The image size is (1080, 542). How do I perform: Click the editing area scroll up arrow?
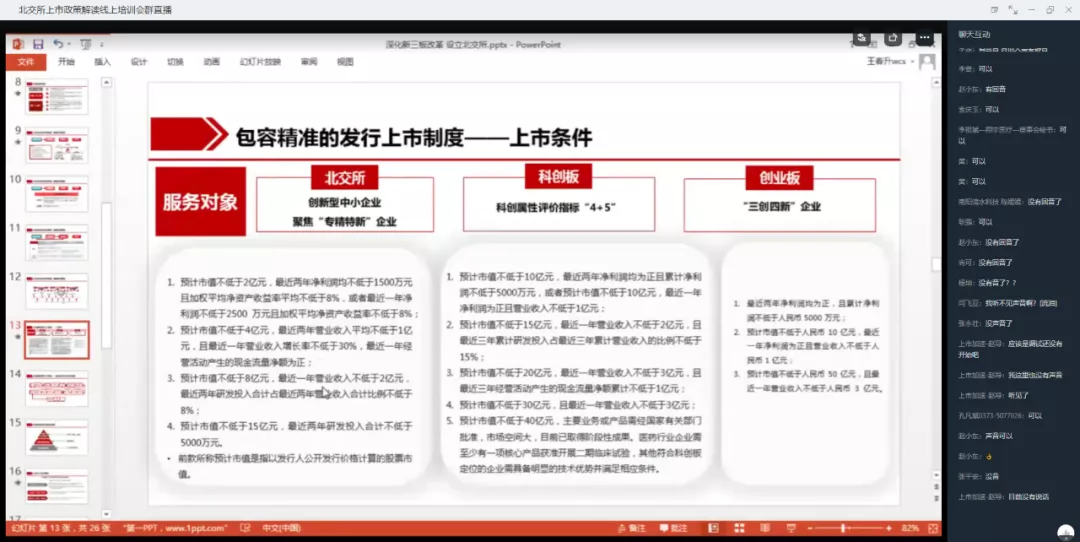(x=936, y=83)
